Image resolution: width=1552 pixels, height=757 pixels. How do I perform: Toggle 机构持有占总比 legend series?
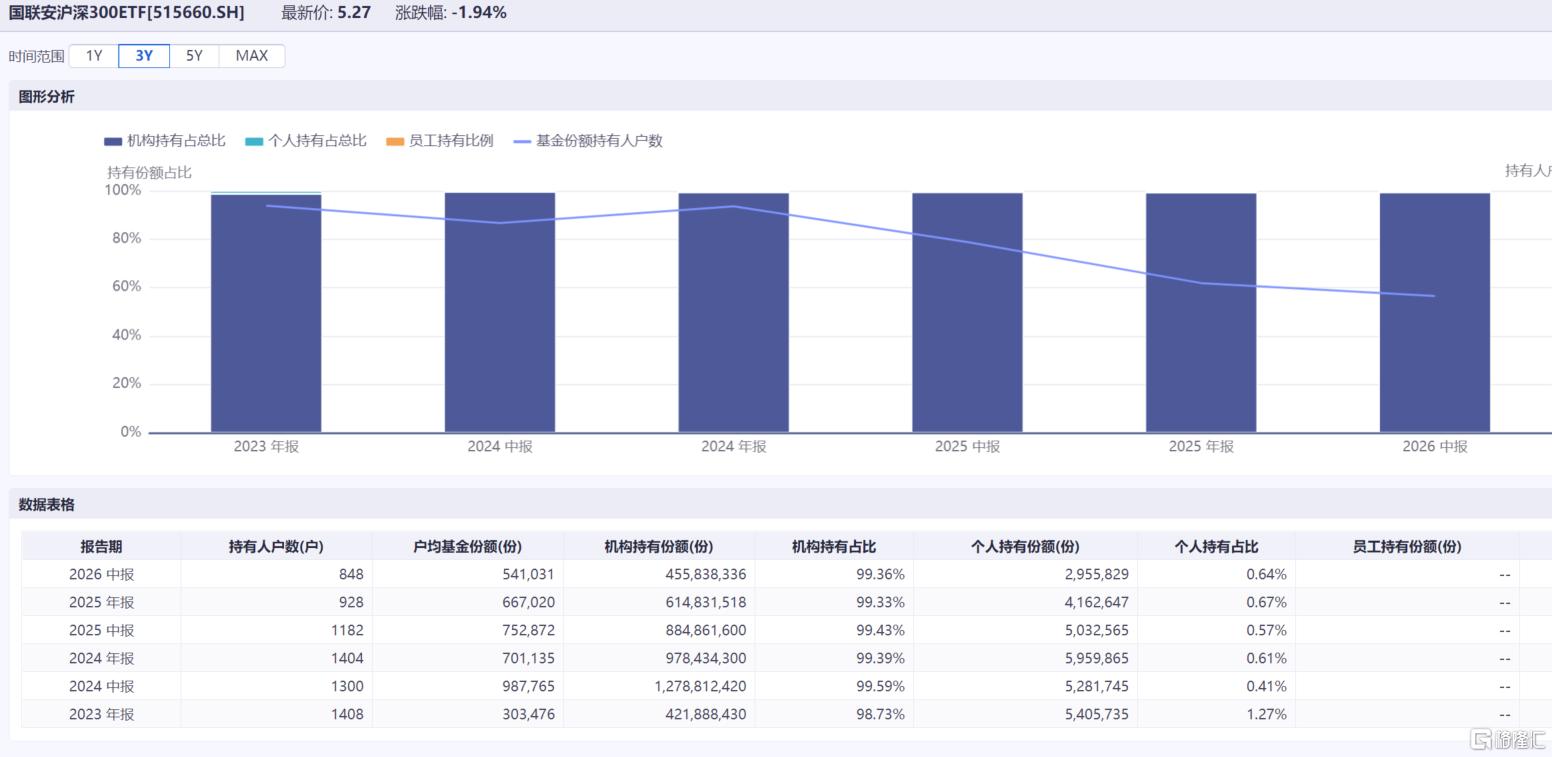point(165,141)
